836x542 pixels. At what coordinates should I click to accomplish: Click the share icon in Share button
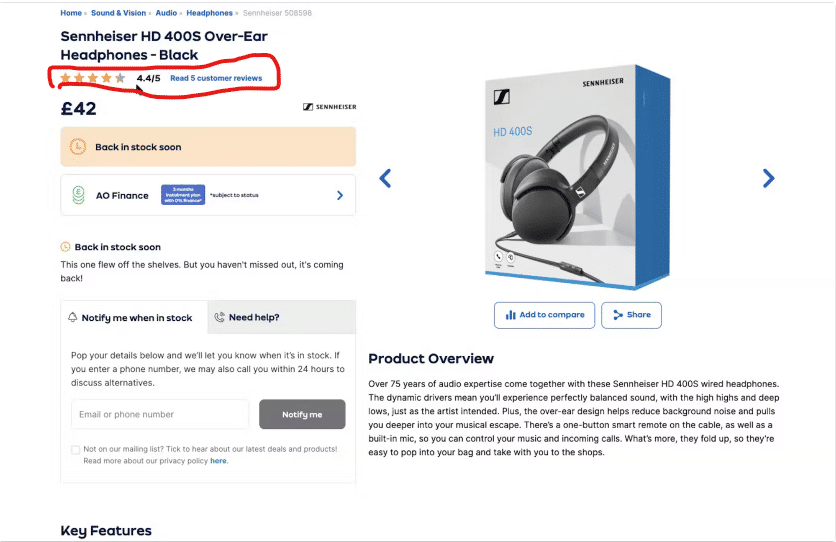pos(618,315)
